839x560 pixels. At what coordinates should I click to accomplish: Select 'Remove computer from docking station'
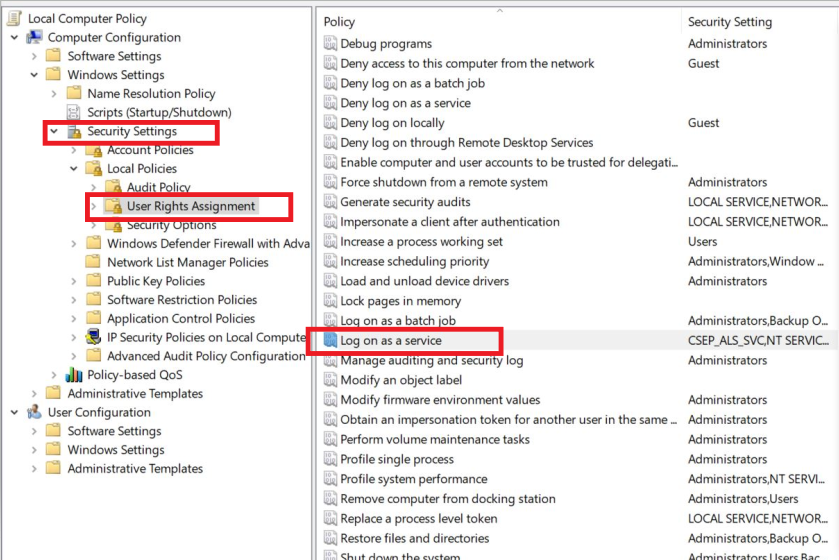[x=448, y=498]
